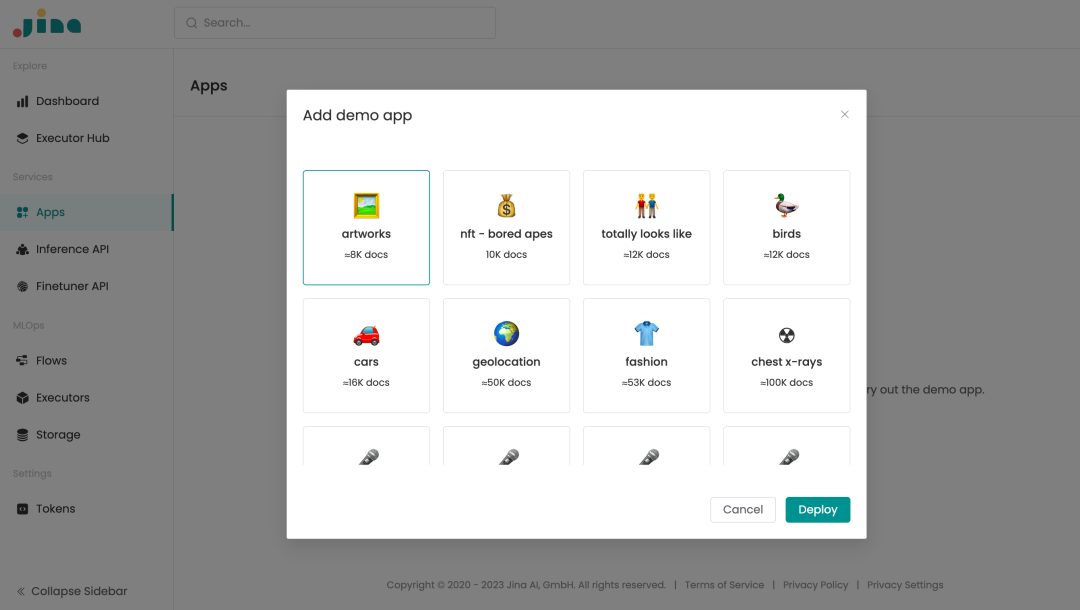This screenshot has width=1080, height=610.
Task: Click the Finetuner API icon
Action: click(x=23, y=286)
